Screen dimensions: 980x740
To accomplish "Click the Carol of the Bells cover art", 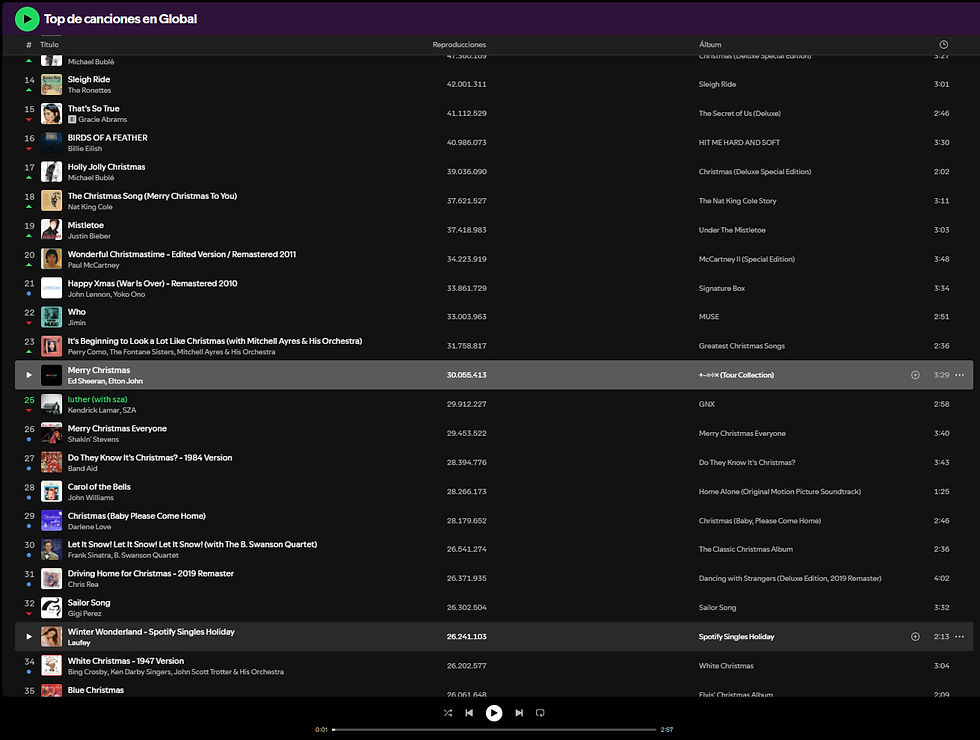I will tap(51, 491).
